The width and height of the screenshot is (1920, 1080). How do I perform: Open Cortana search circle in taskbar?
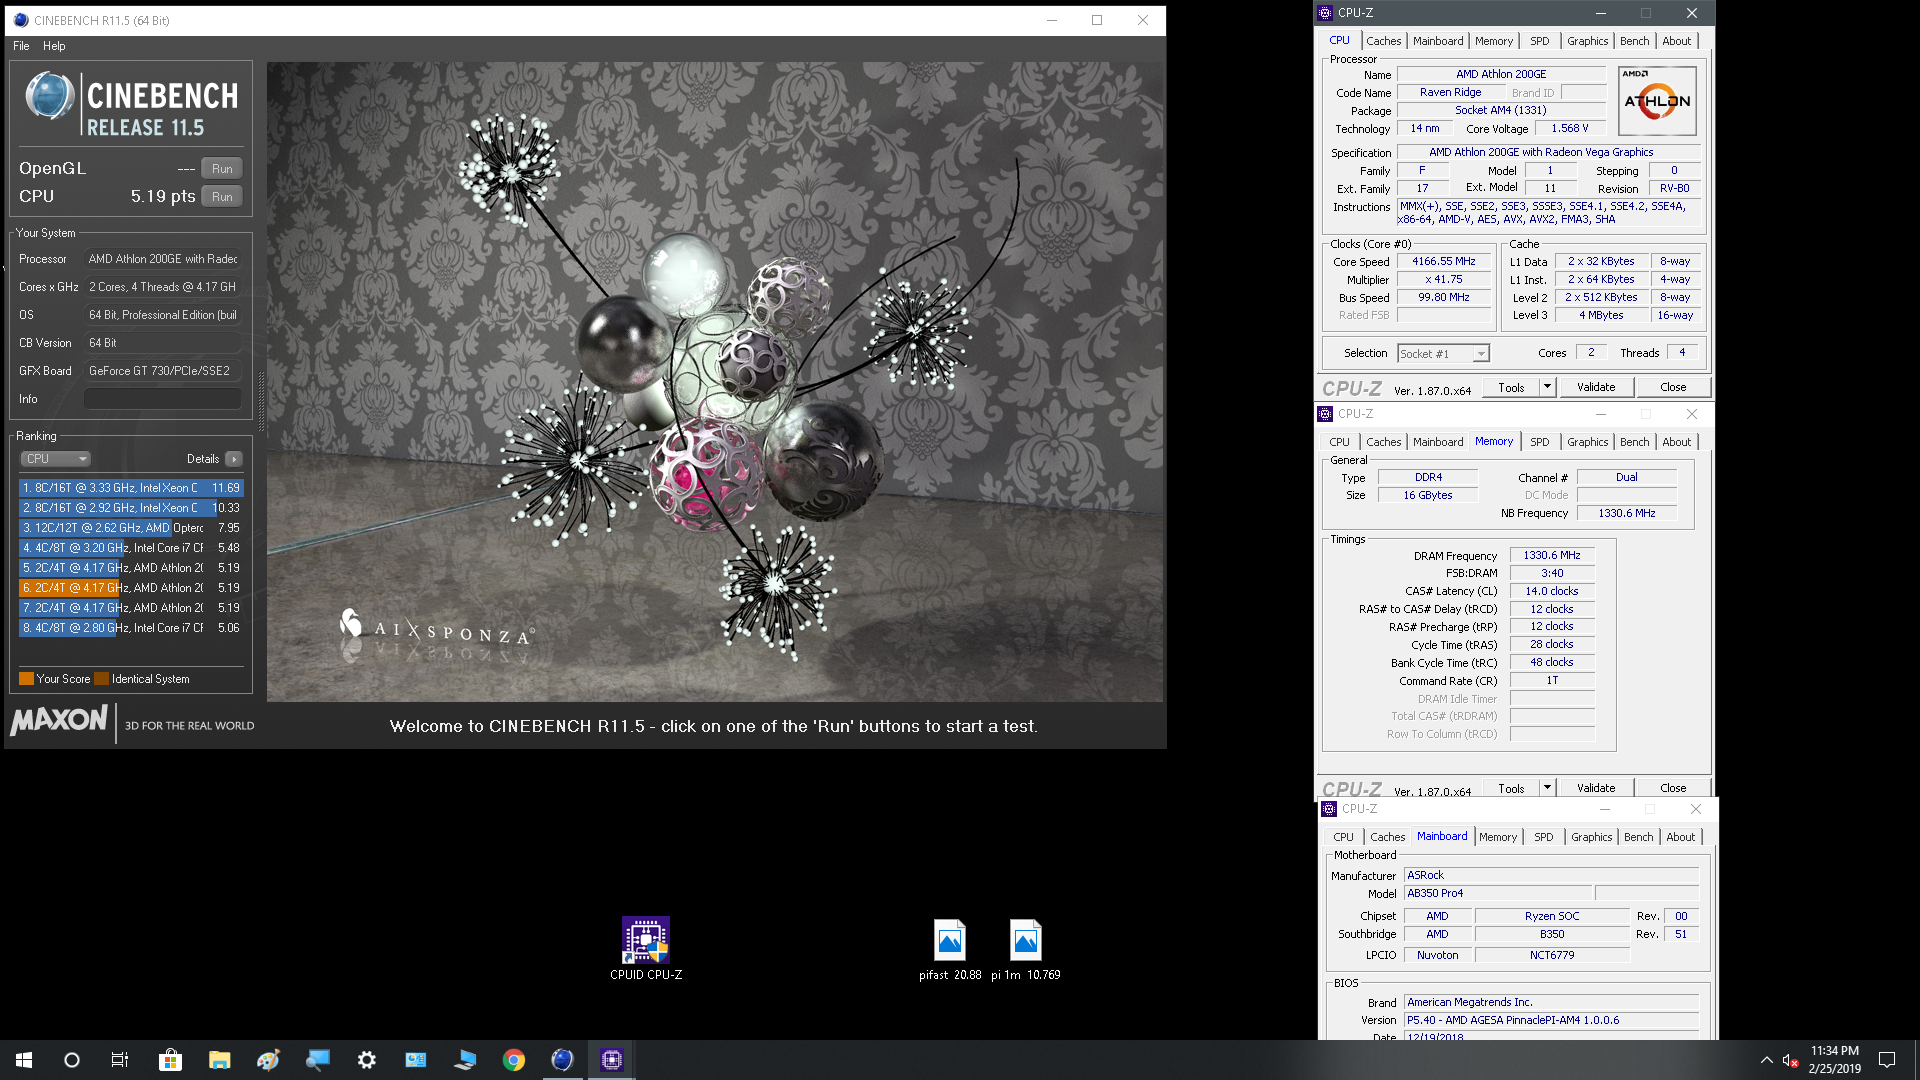[x=72, y=1060]
